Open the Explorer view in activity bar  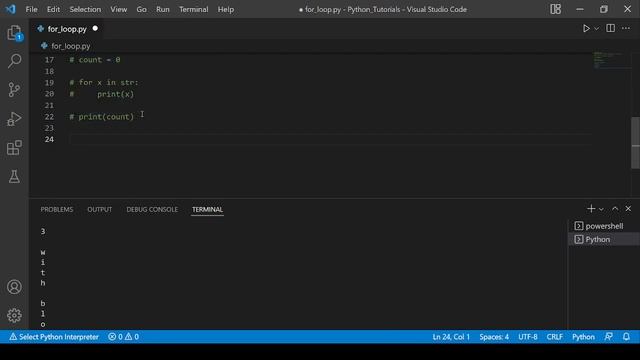(x=14, y=33)
